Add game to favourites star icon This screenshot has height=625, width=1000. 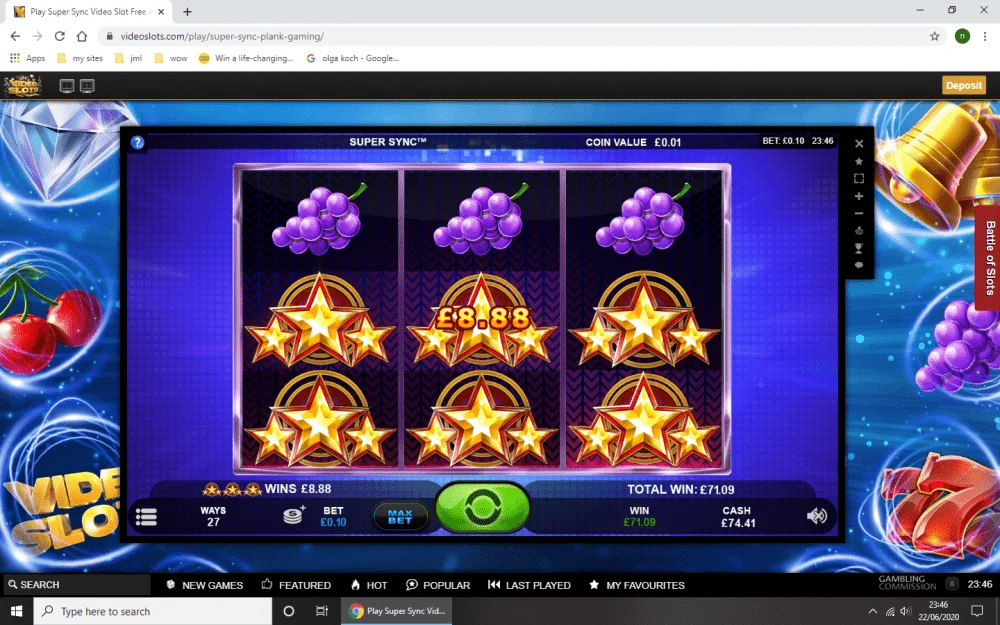click(859, 161)
